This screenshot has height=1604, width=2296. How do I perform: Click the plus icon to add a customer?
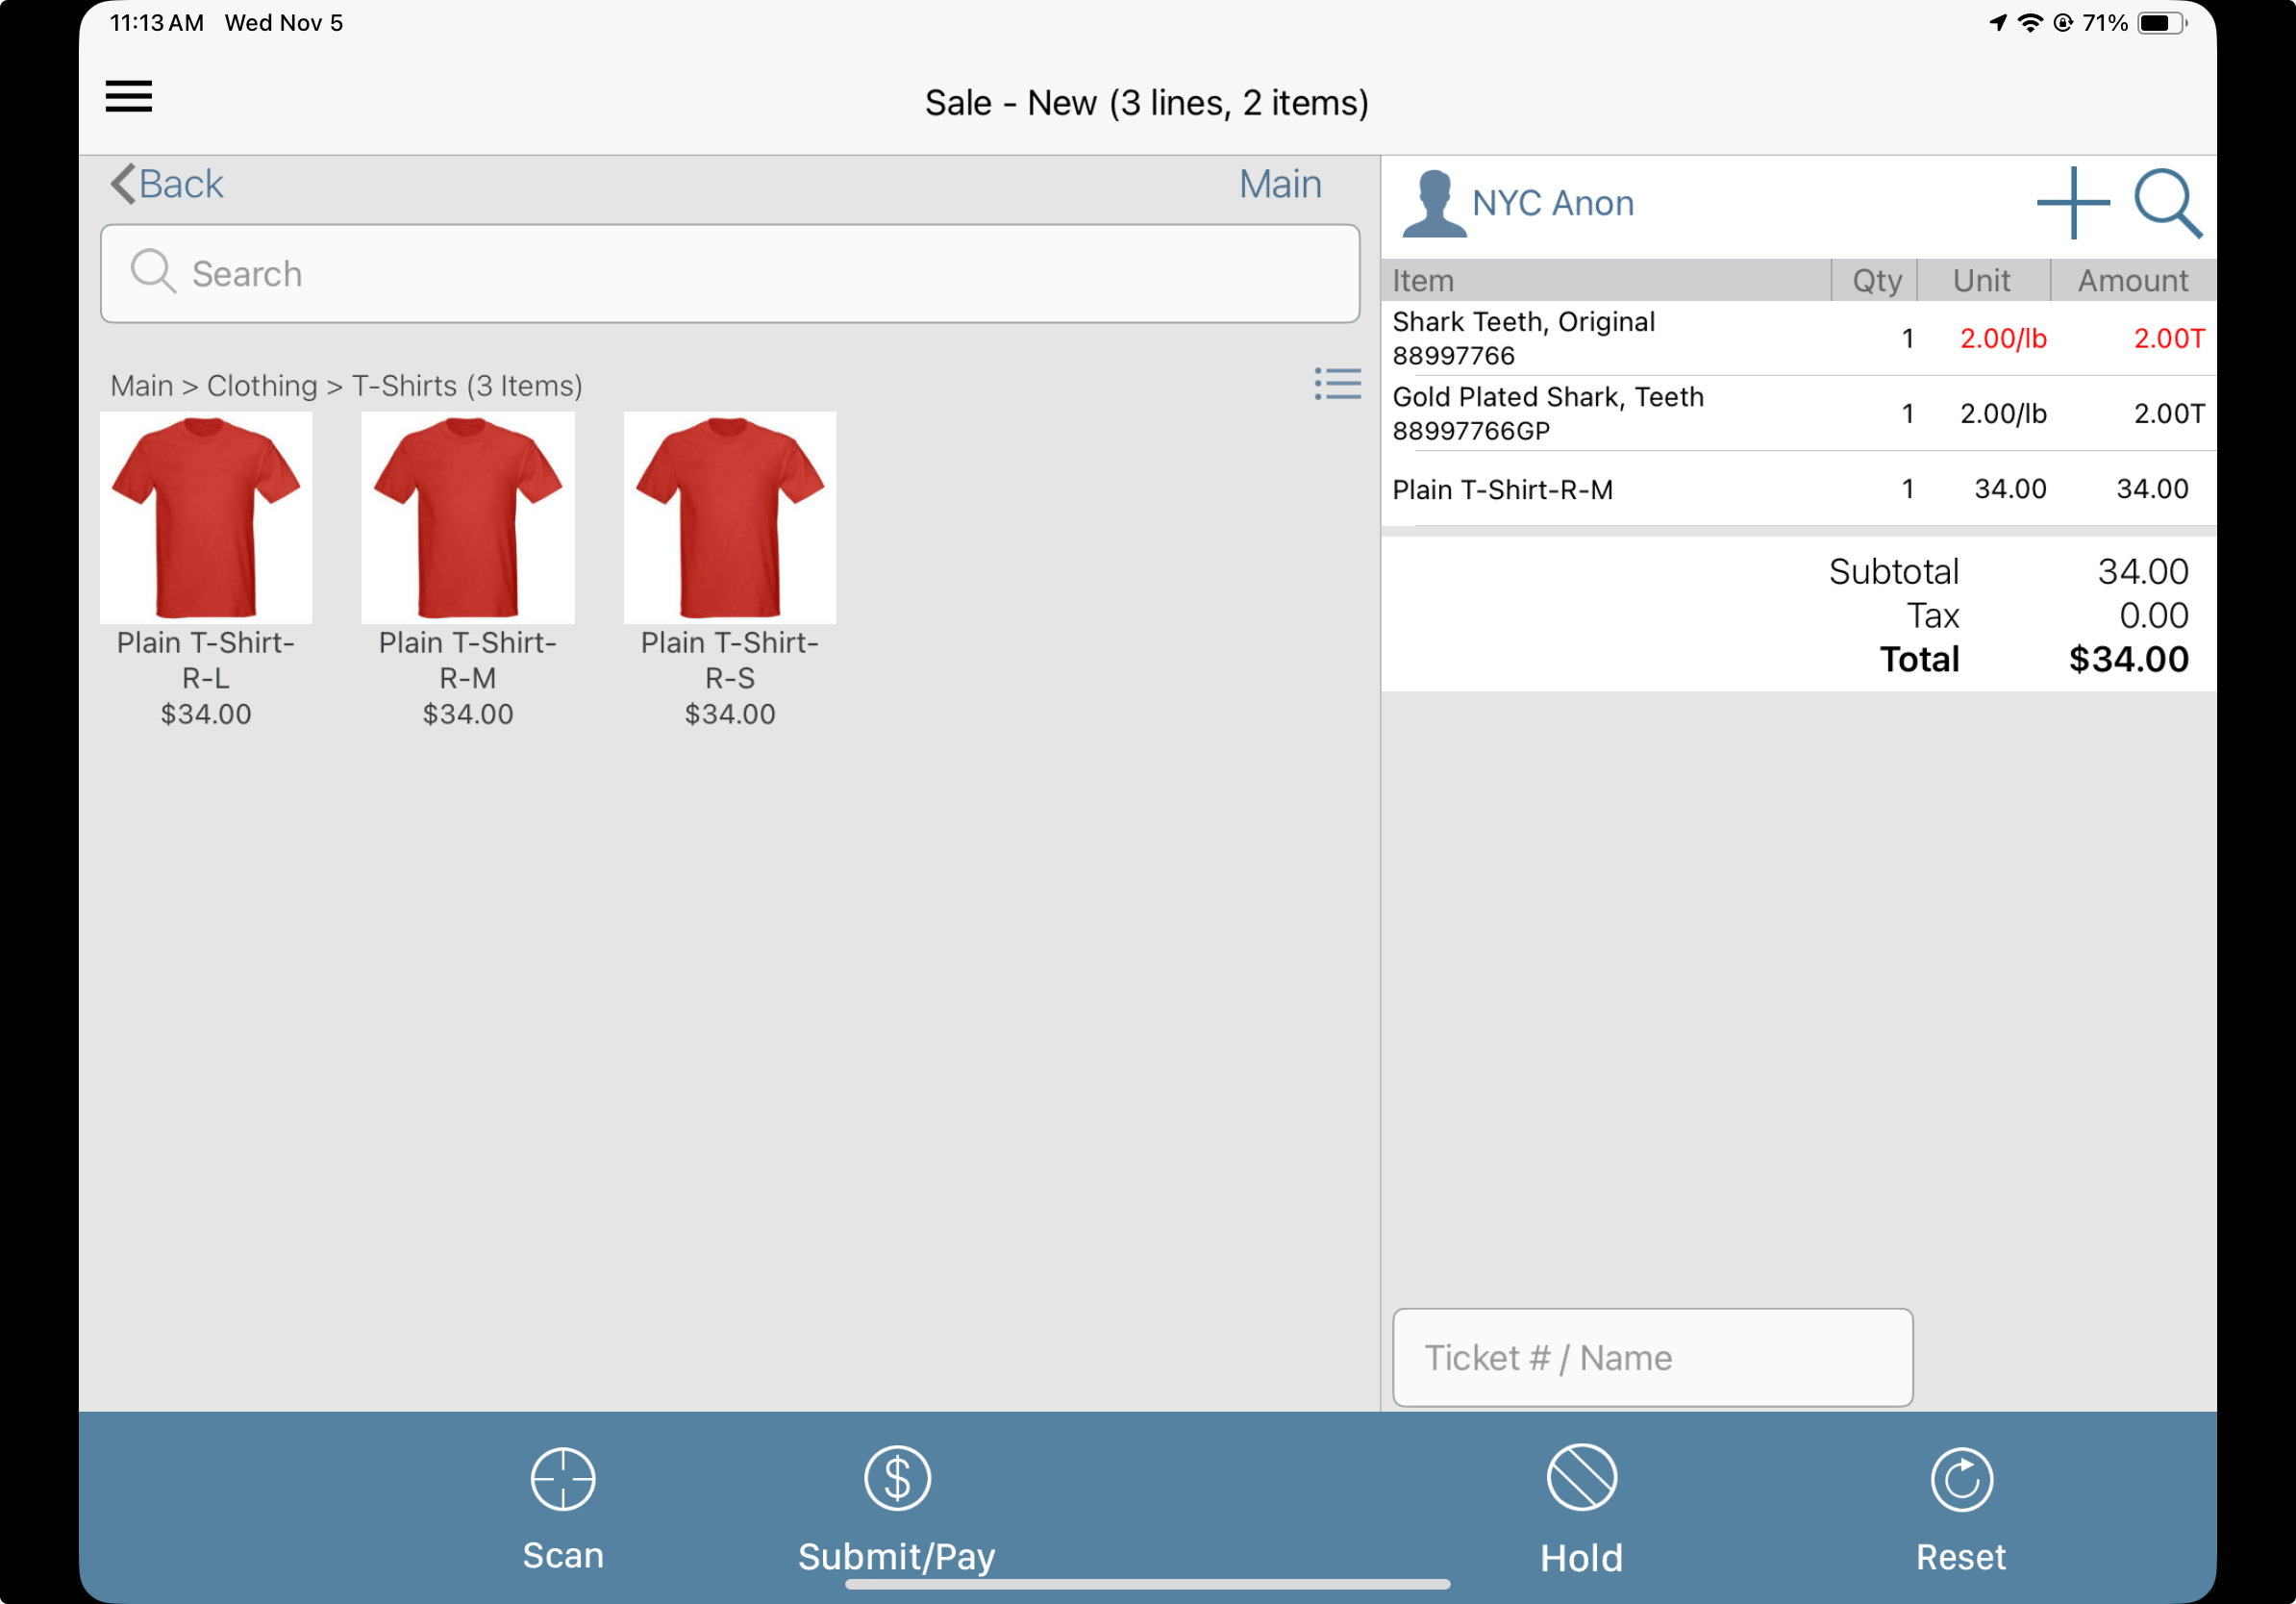pyautogui.click(x=2072, y=203)
